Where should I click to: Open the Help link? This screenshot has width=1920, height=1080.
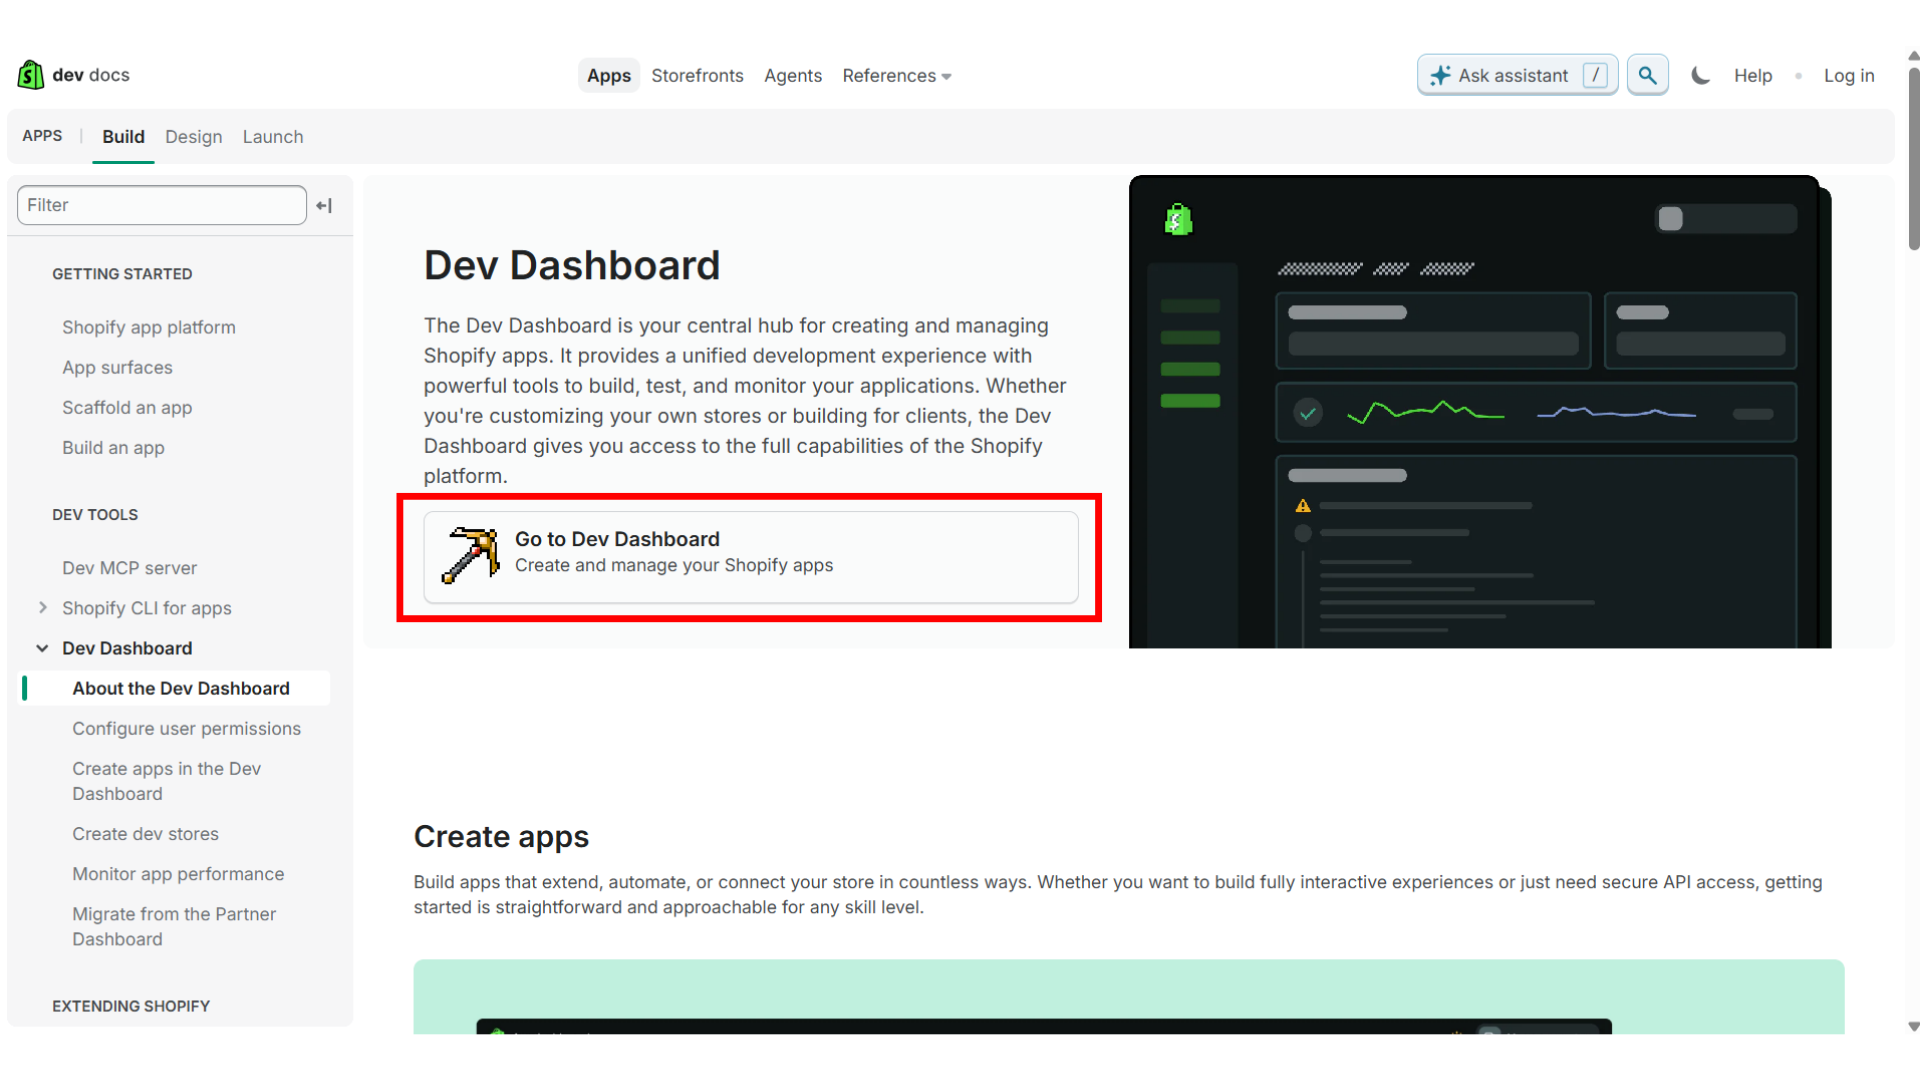pyautogui.click(x=1753, y=76)
